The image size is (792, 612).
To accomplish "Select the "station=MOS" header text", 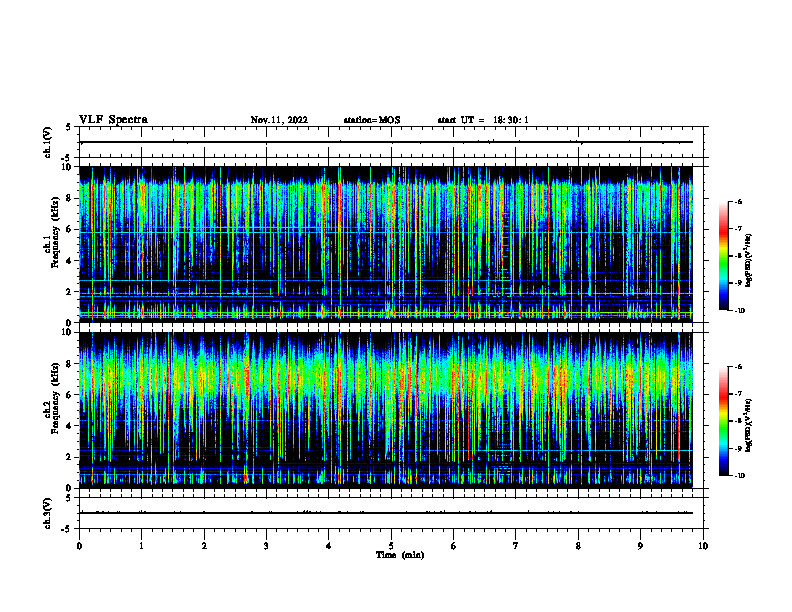I will (x=372, y=120).
